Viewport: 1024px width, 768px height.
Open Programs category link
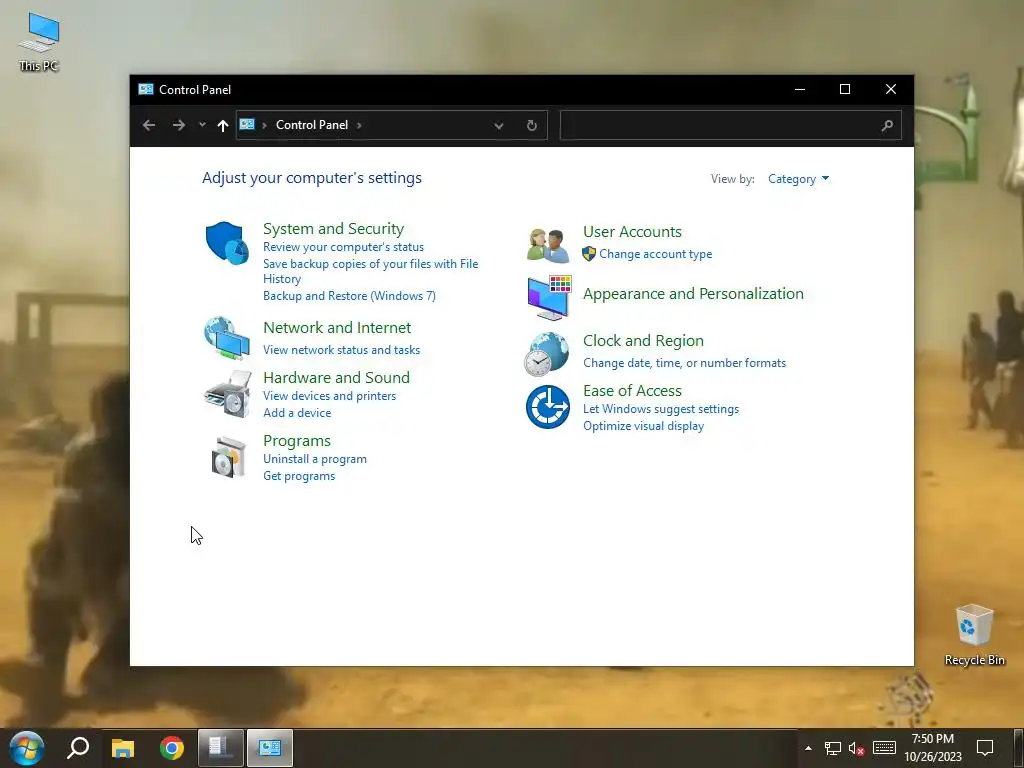296,441
